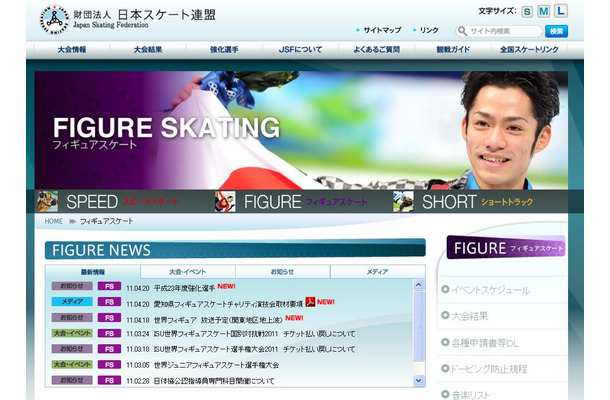This screenshot has height=400, width=610.
Task: Switch to the 大会・イベント news tab
Action: click(x=187, y=272)
